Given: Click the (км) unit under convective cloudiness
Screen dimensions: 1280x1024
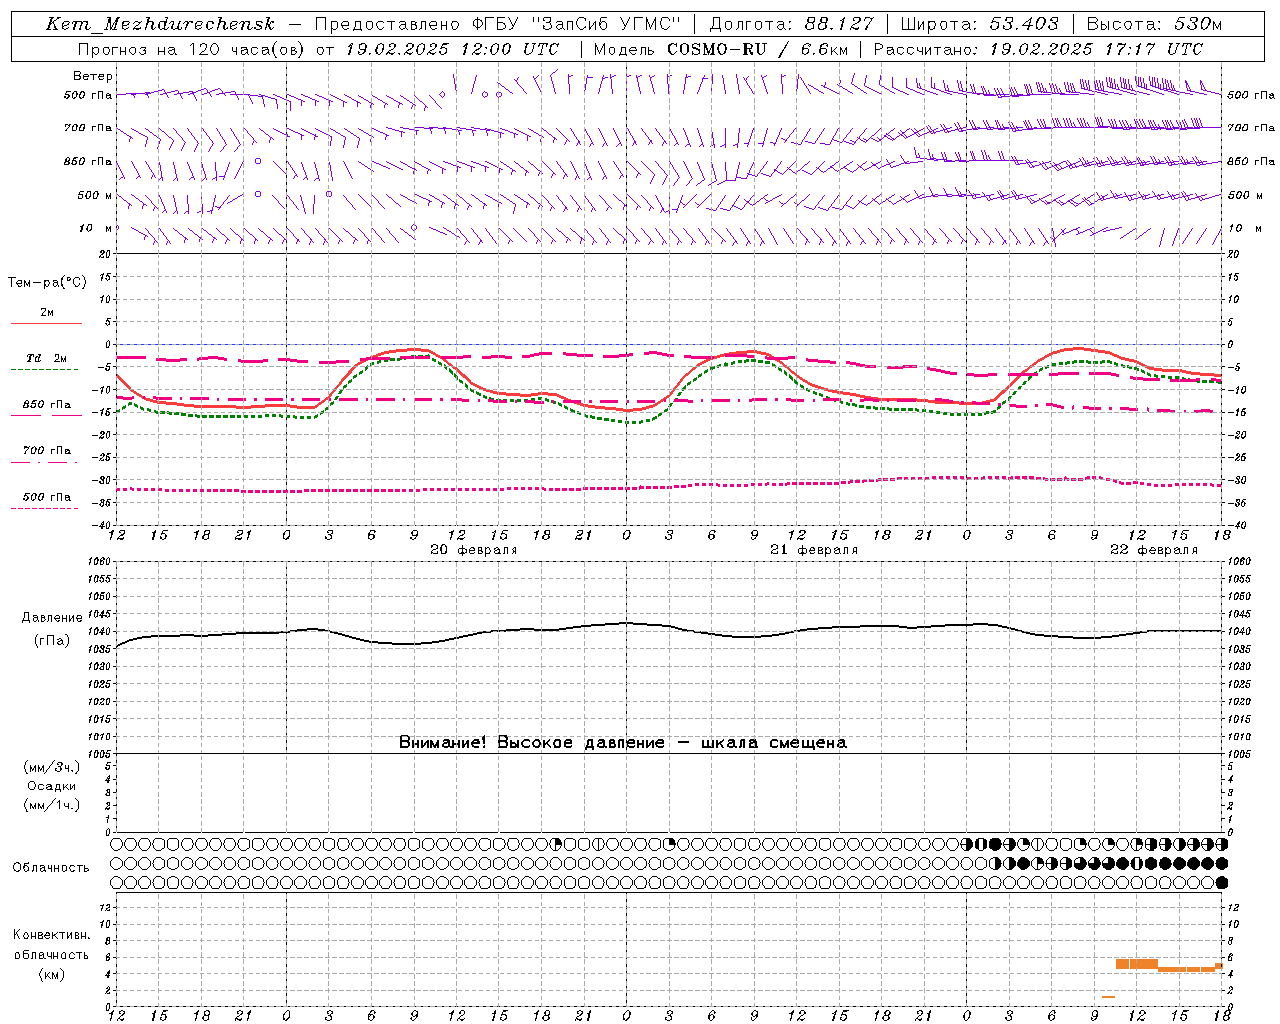Looking at the screenshot, I should (x=51, y=974).
